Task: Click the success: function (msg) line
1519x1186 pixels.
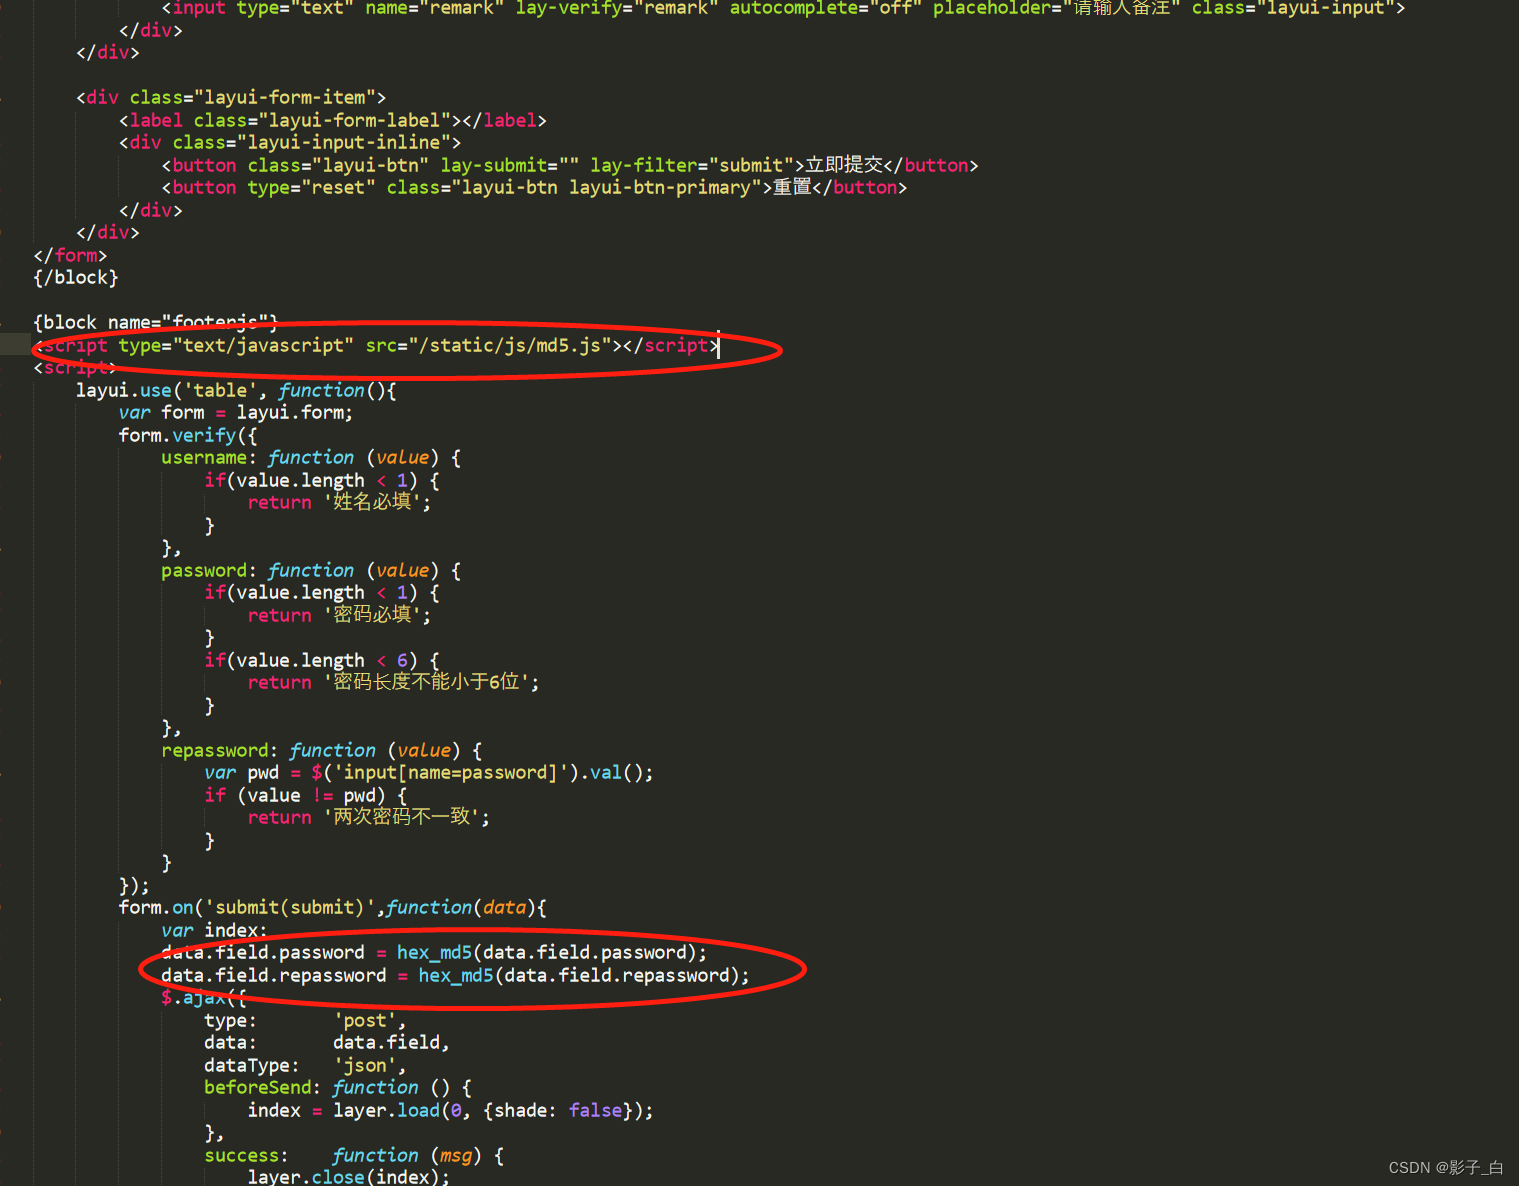Action: 354,1155
